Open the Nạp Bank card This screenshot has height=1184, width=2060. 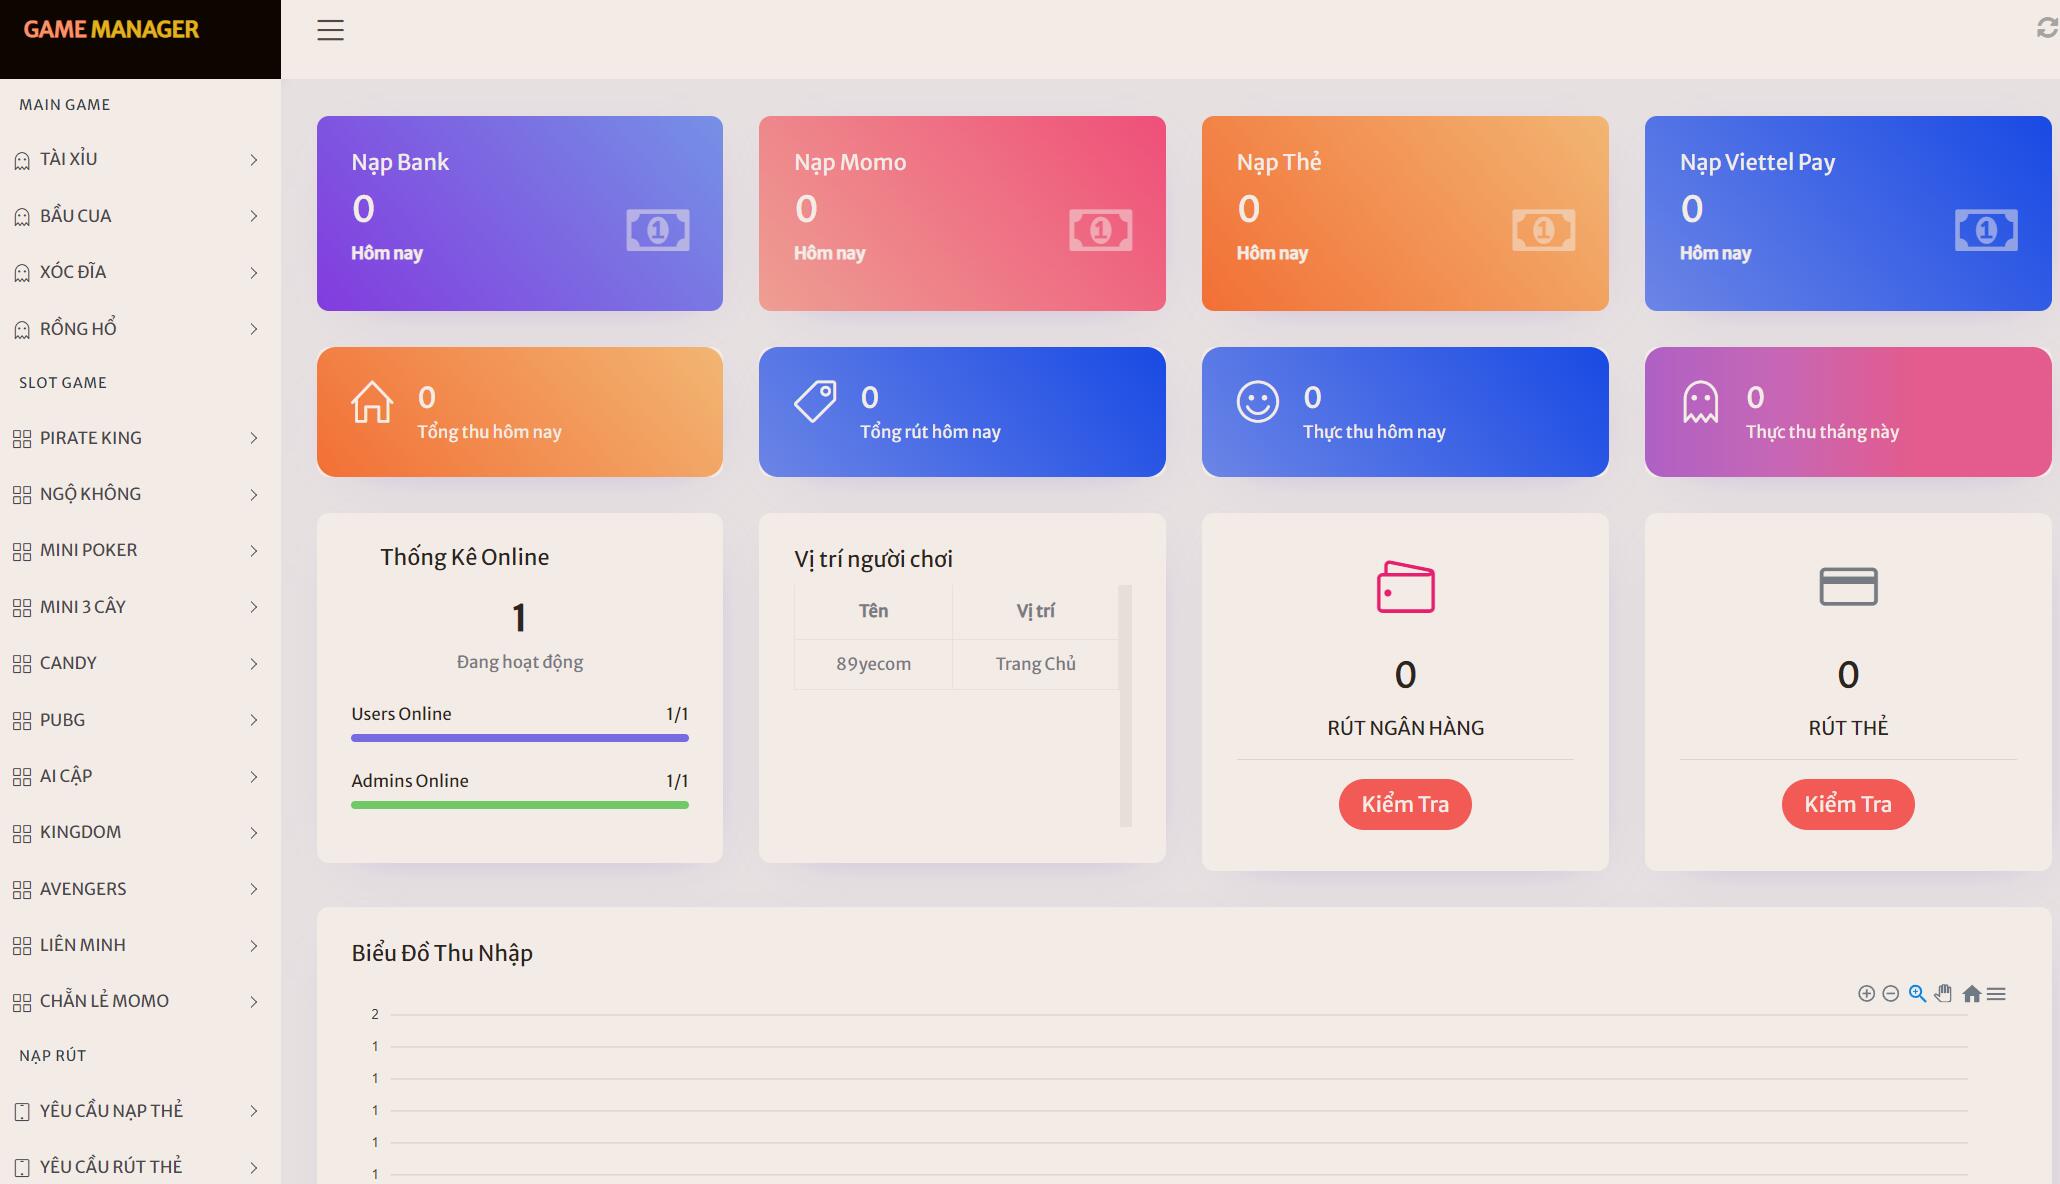520,213
